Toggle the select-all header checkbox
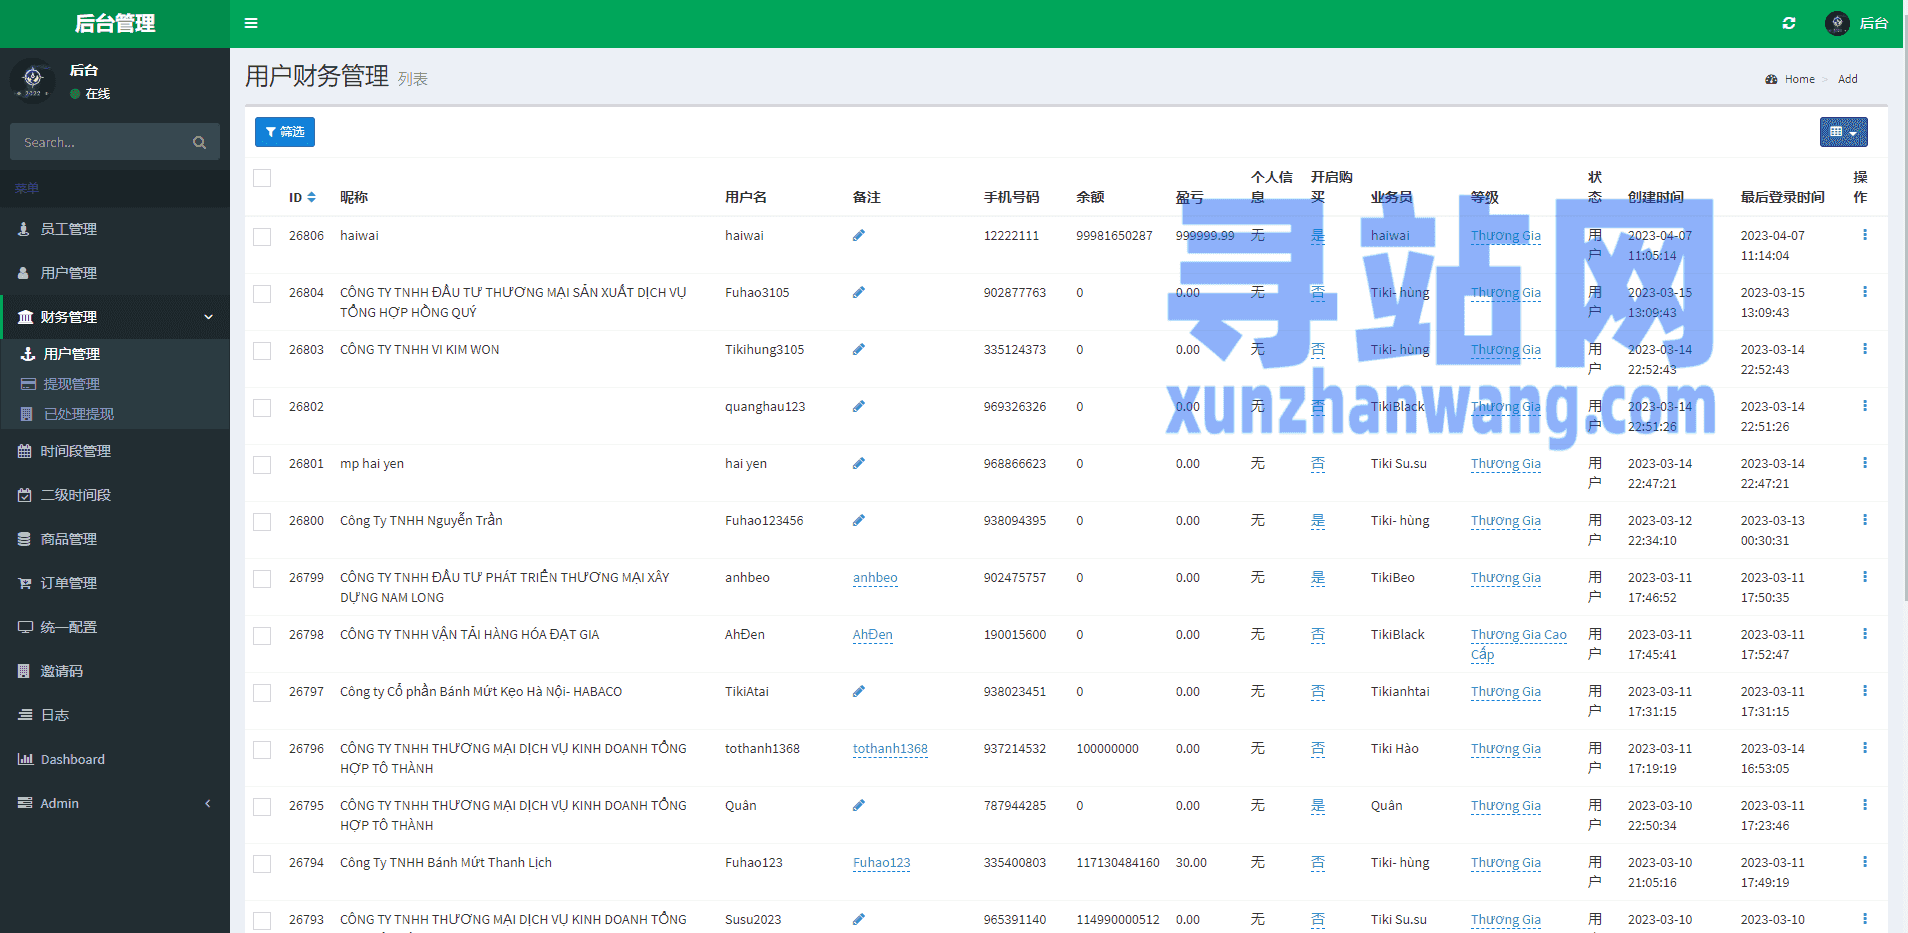This screenshot has height=933, width=1908. point(262,178)
